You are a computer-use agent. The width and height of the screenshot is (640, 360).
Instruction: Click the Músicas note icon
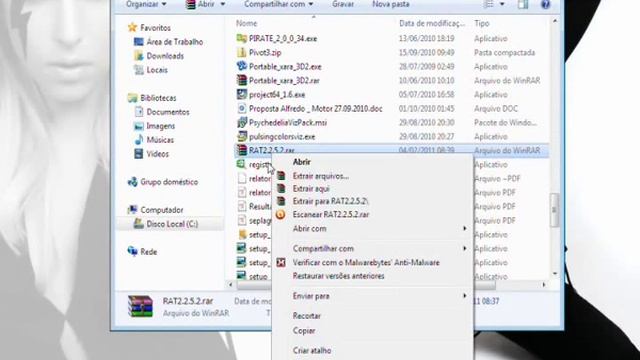[x=139, y=140]
